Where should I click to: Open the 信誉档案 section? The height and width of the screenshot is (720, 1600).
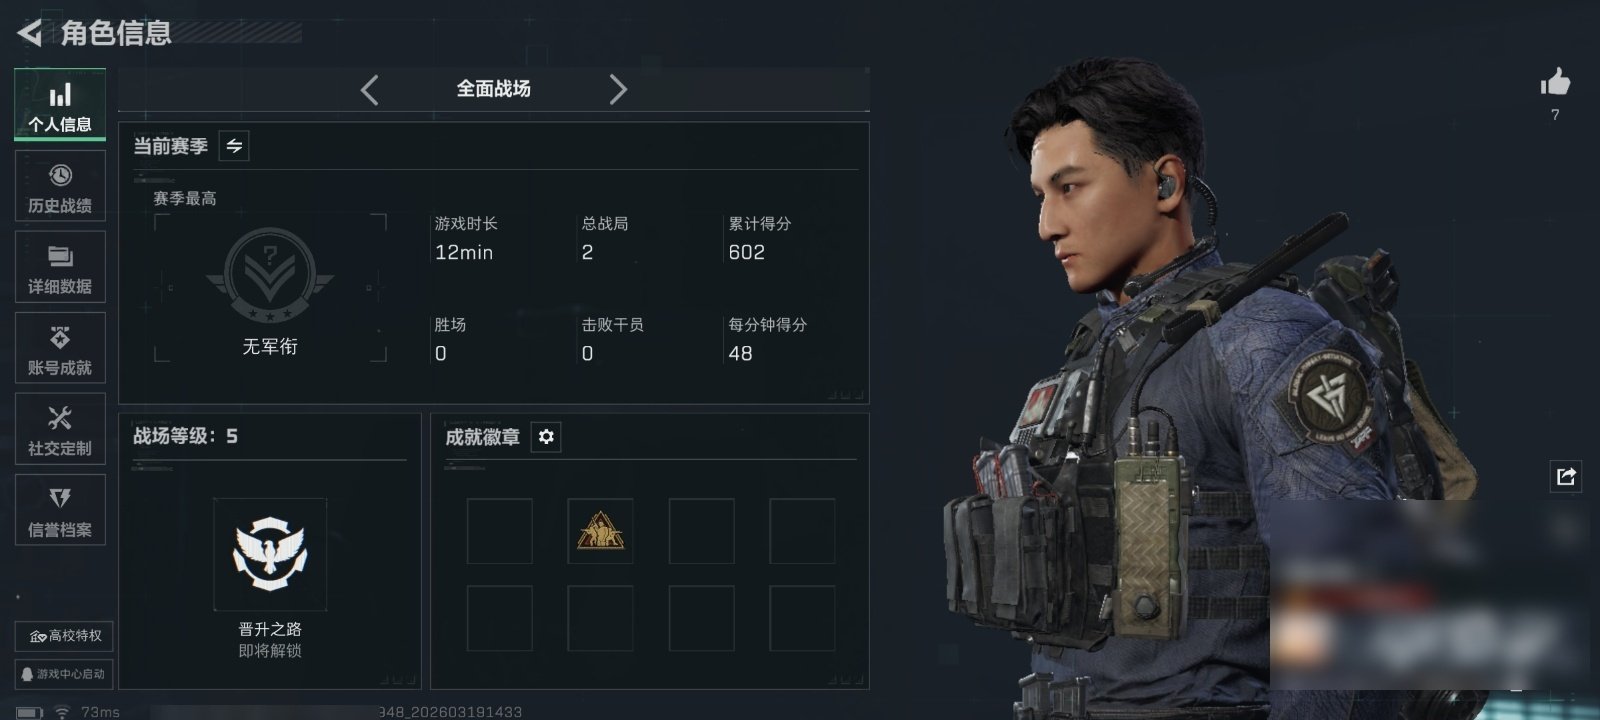point(60,510)
